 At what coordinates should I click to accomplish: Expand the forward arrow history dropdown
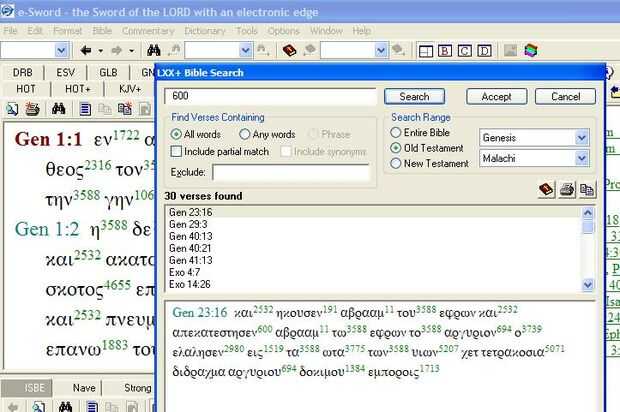point(132,51)
